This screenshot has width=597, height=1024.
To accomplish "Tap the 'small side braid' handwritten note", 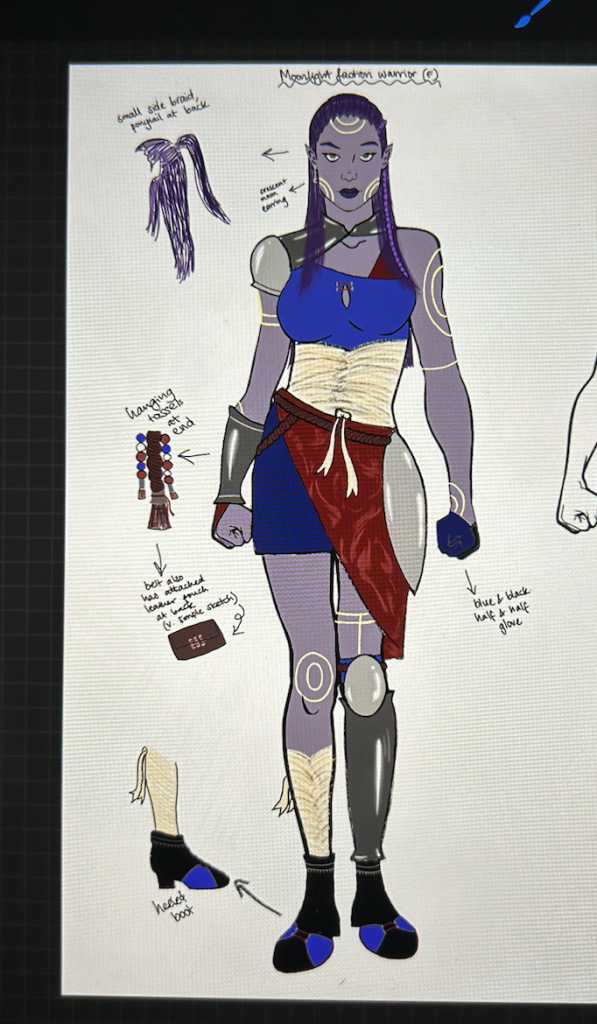I will click(163, 110).
